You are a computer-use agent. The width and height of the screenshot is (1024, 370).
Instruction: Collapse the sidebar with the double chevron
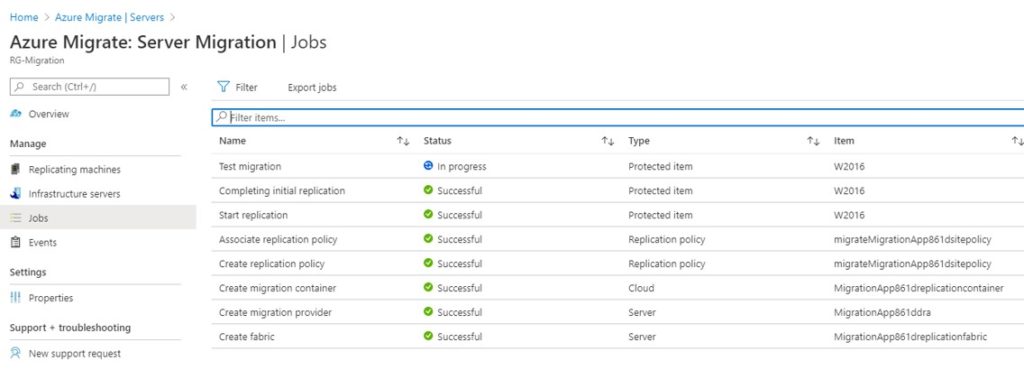point(184,87)
